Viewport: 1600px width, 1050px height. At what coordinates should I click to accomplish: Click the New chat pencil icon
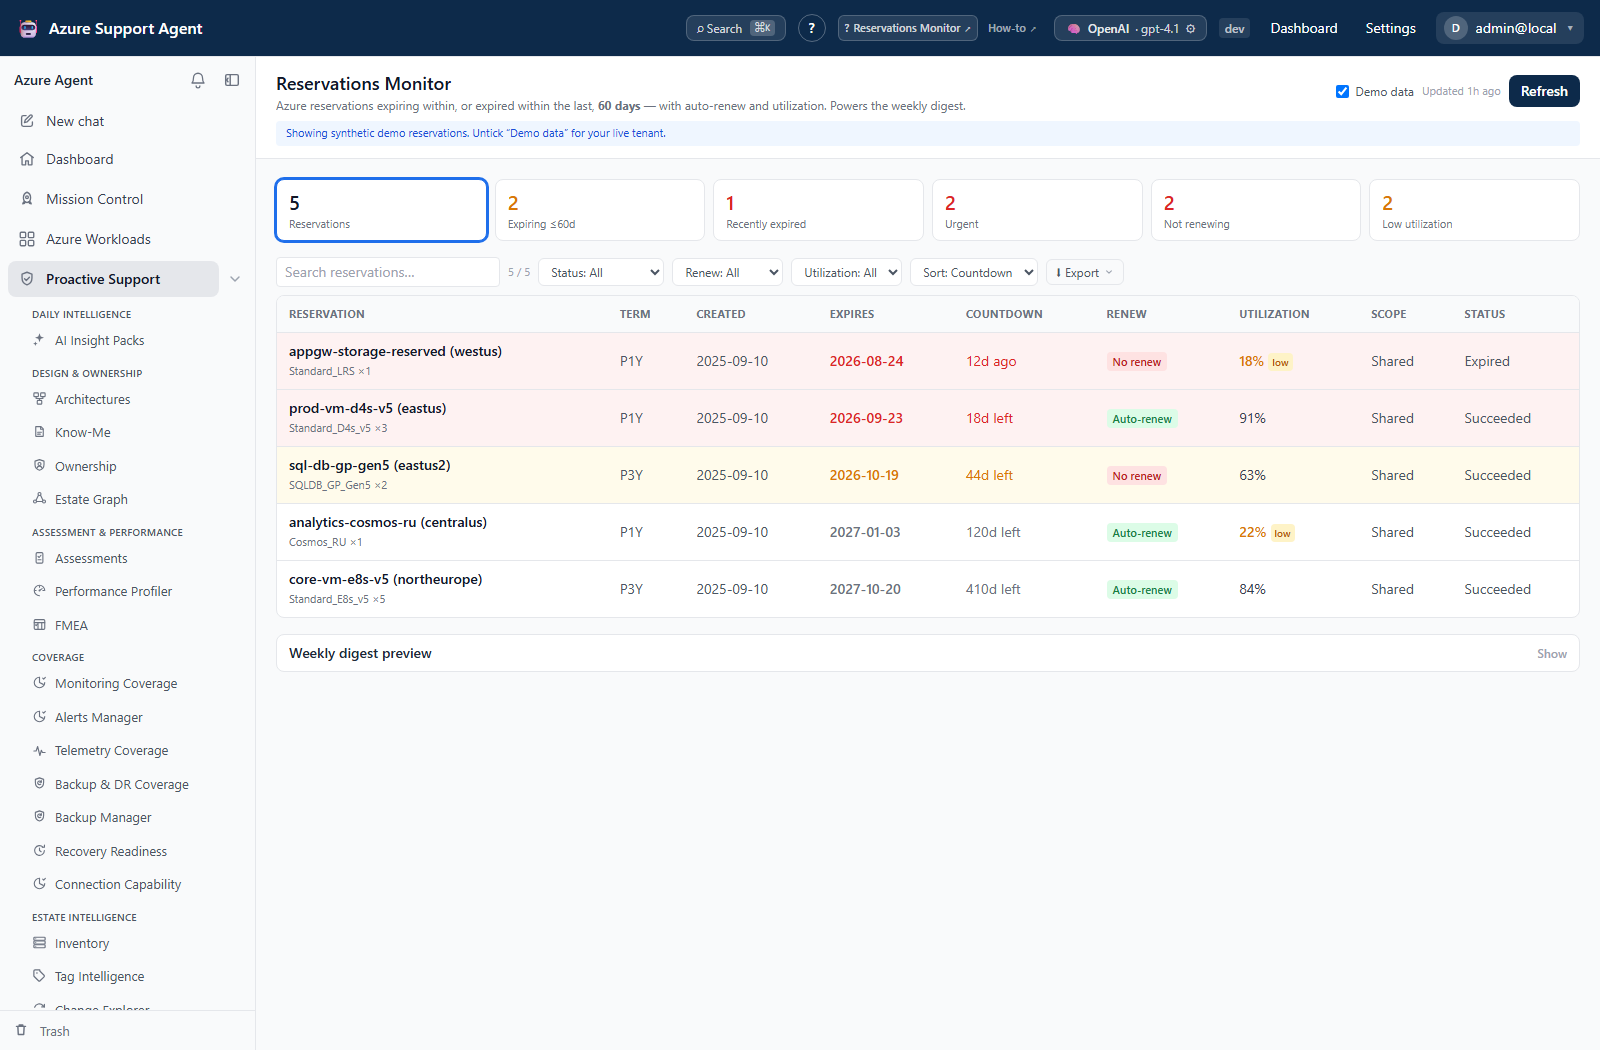click(x=27, y=121)
